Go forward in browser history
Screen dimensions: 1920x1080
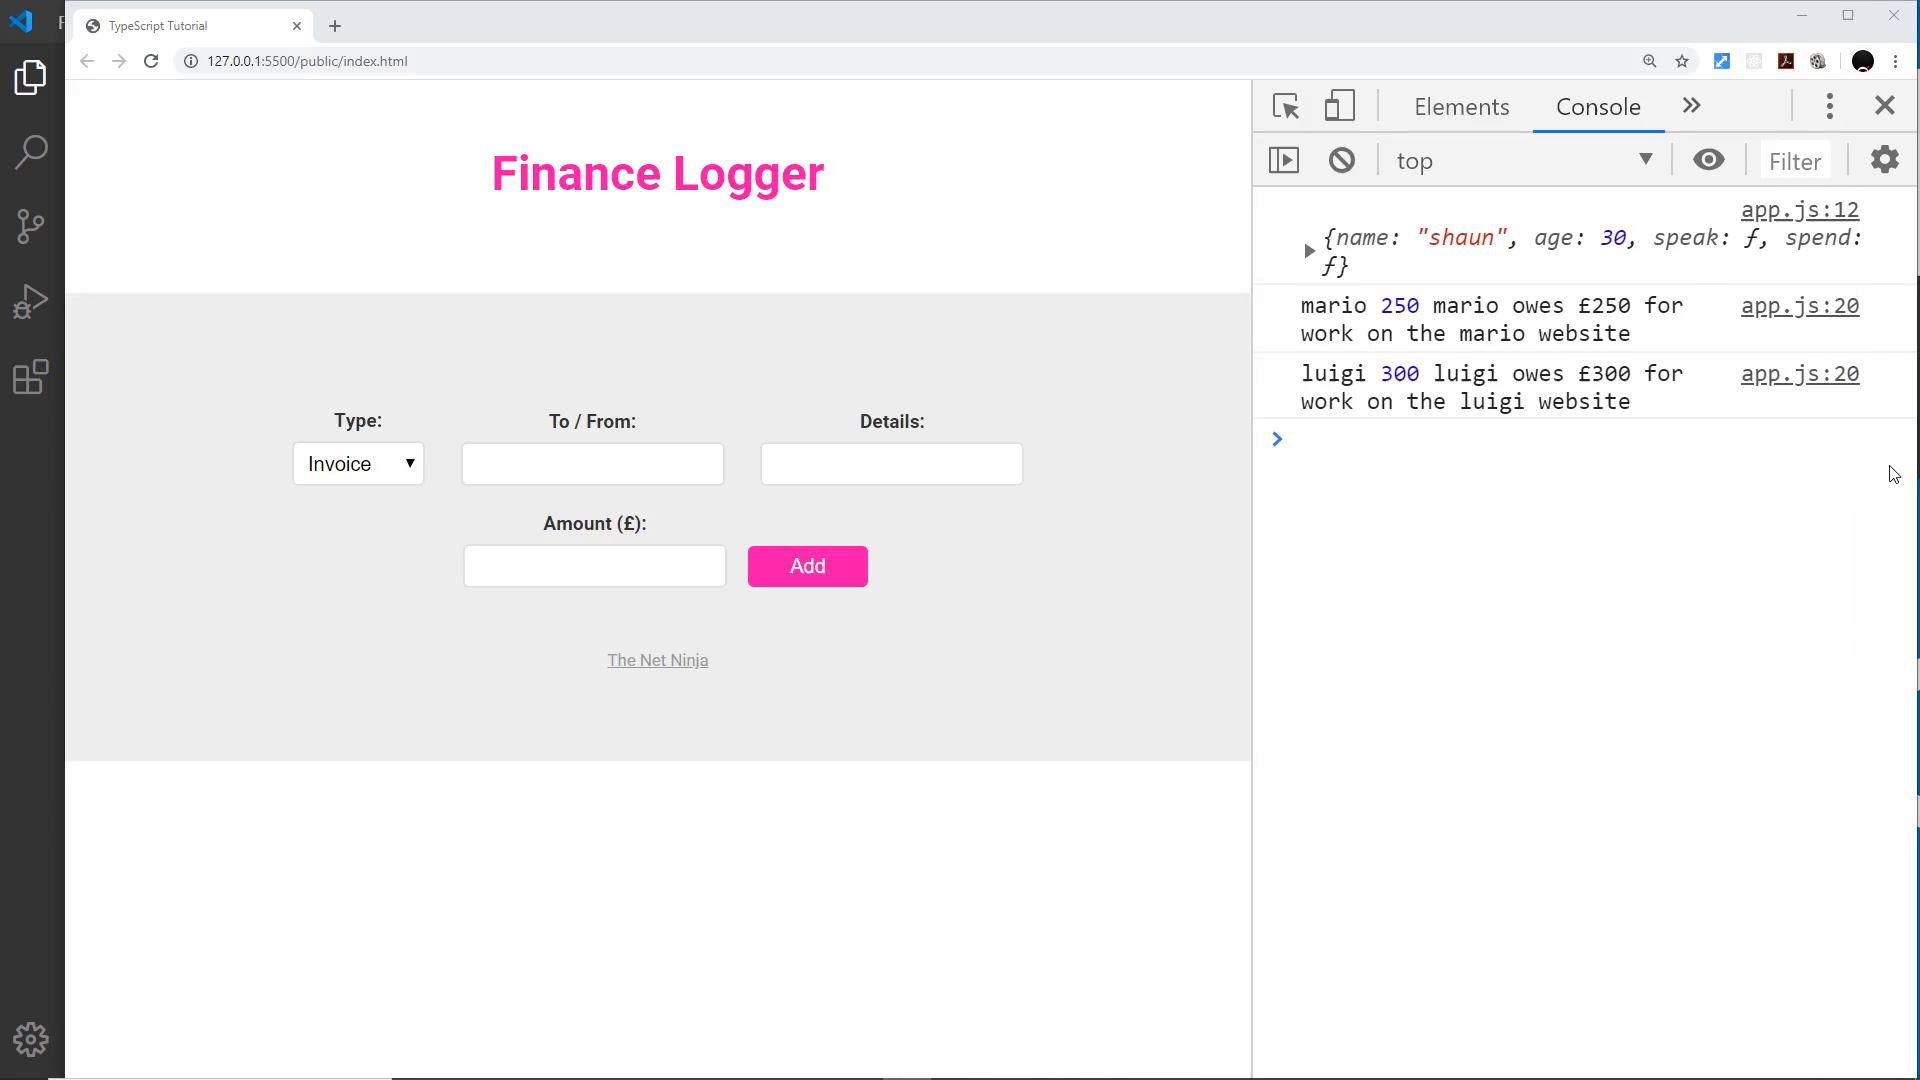119,61
